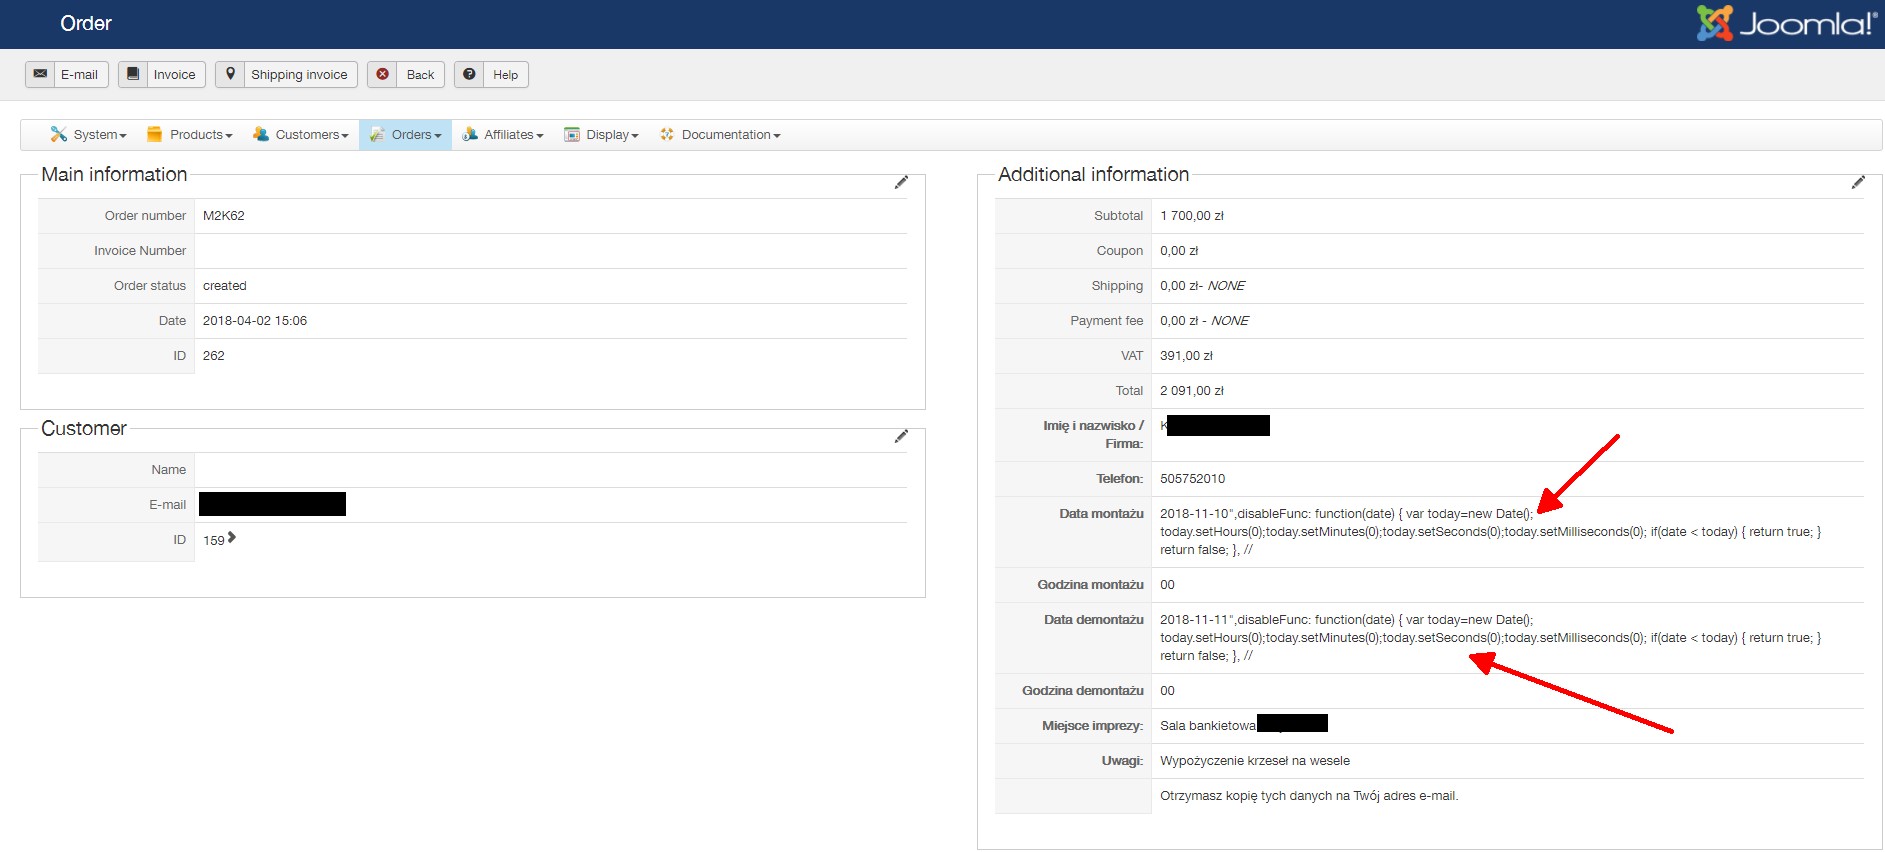Click the Invoice document icon

pos(133,74)
